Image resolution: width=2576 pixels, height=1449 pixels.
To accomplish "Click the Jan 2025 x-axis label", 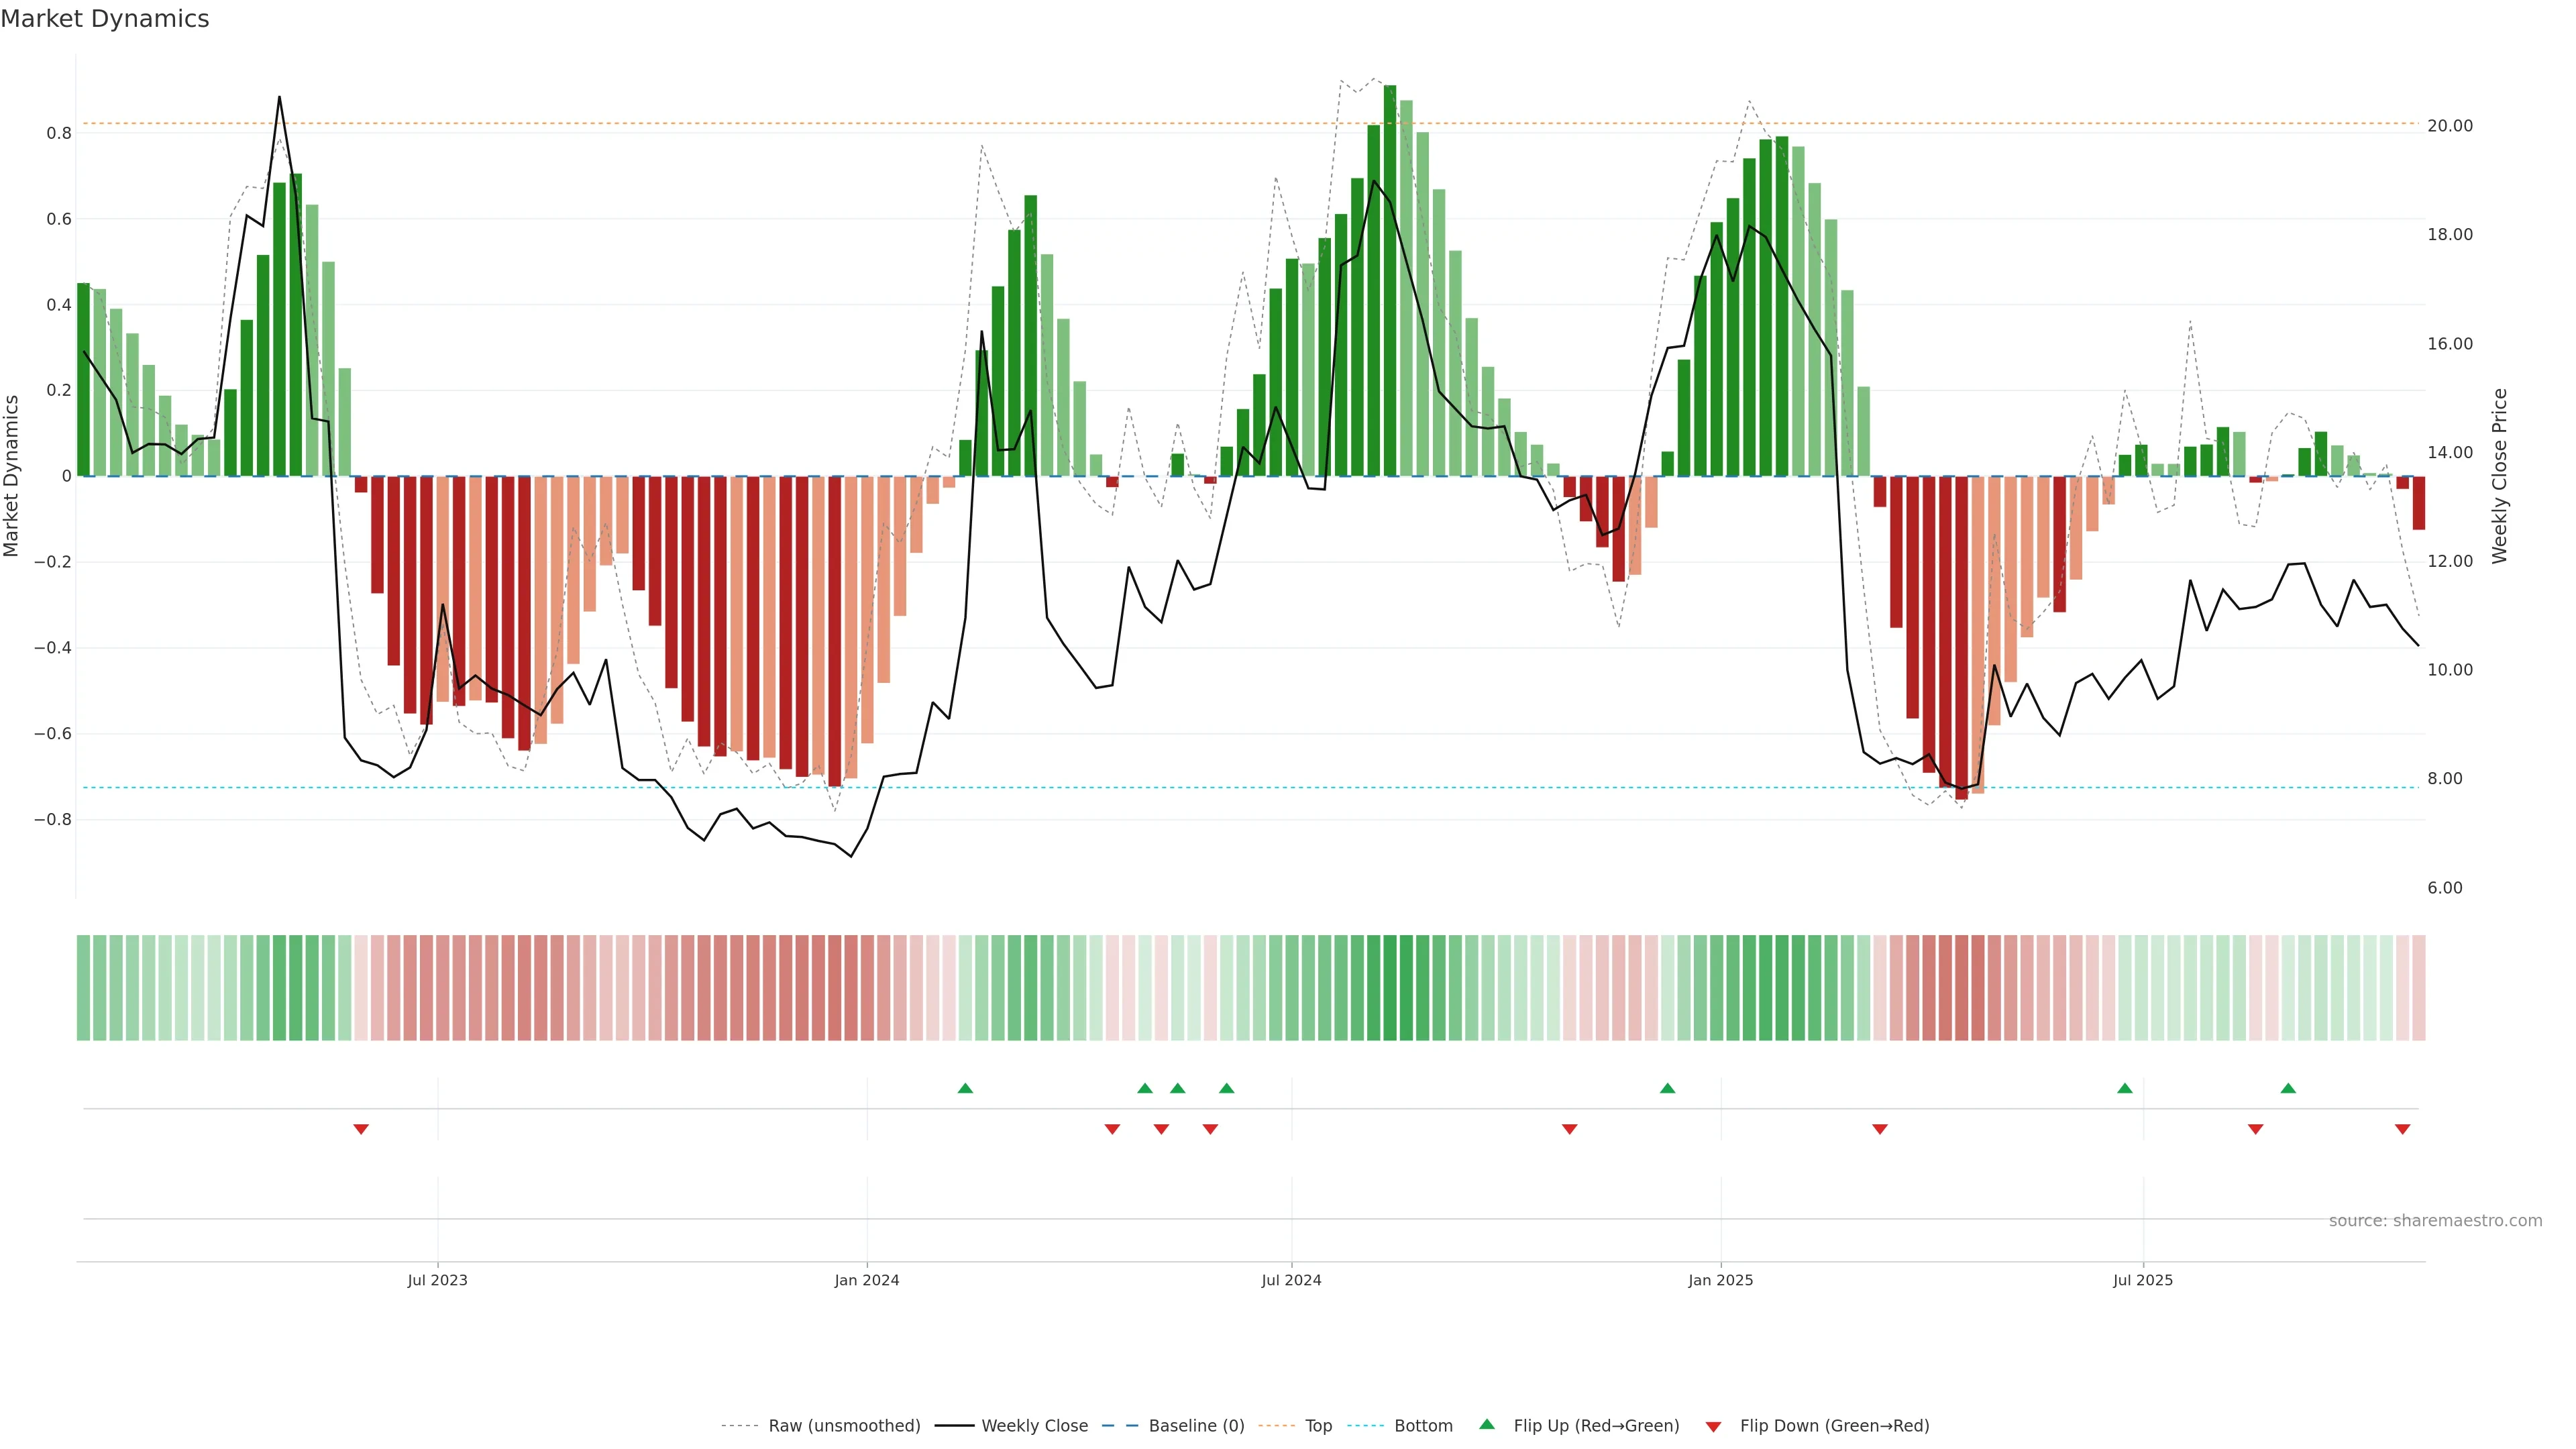I will click(1720, 1280).
